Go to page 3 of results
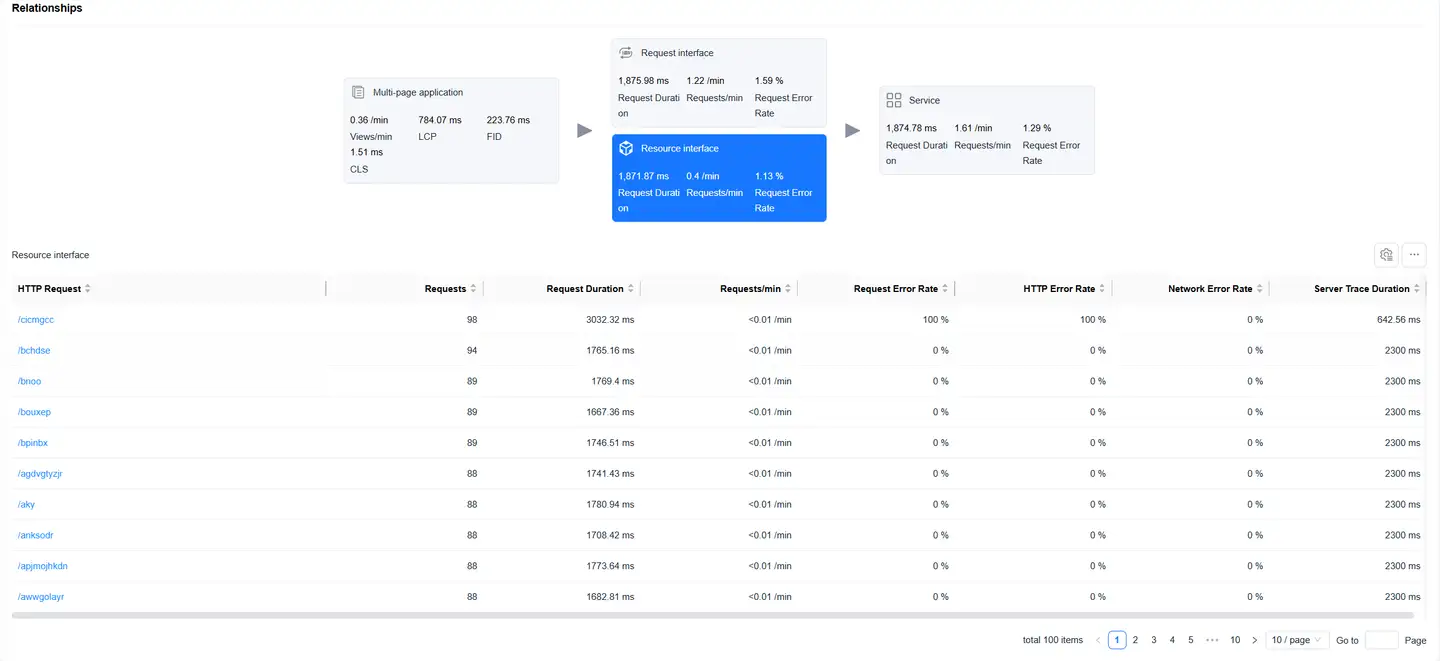 point(1154,640)
